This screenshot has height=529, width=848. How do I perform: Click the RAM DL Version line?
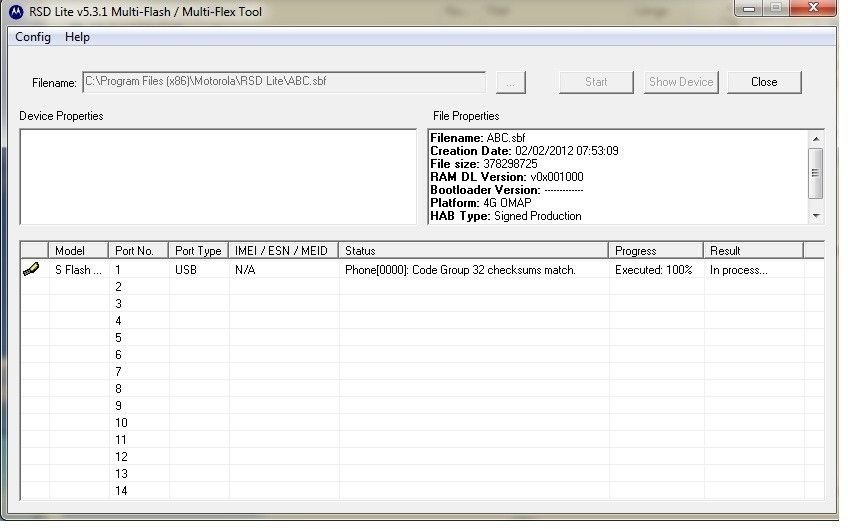[507, 177]
